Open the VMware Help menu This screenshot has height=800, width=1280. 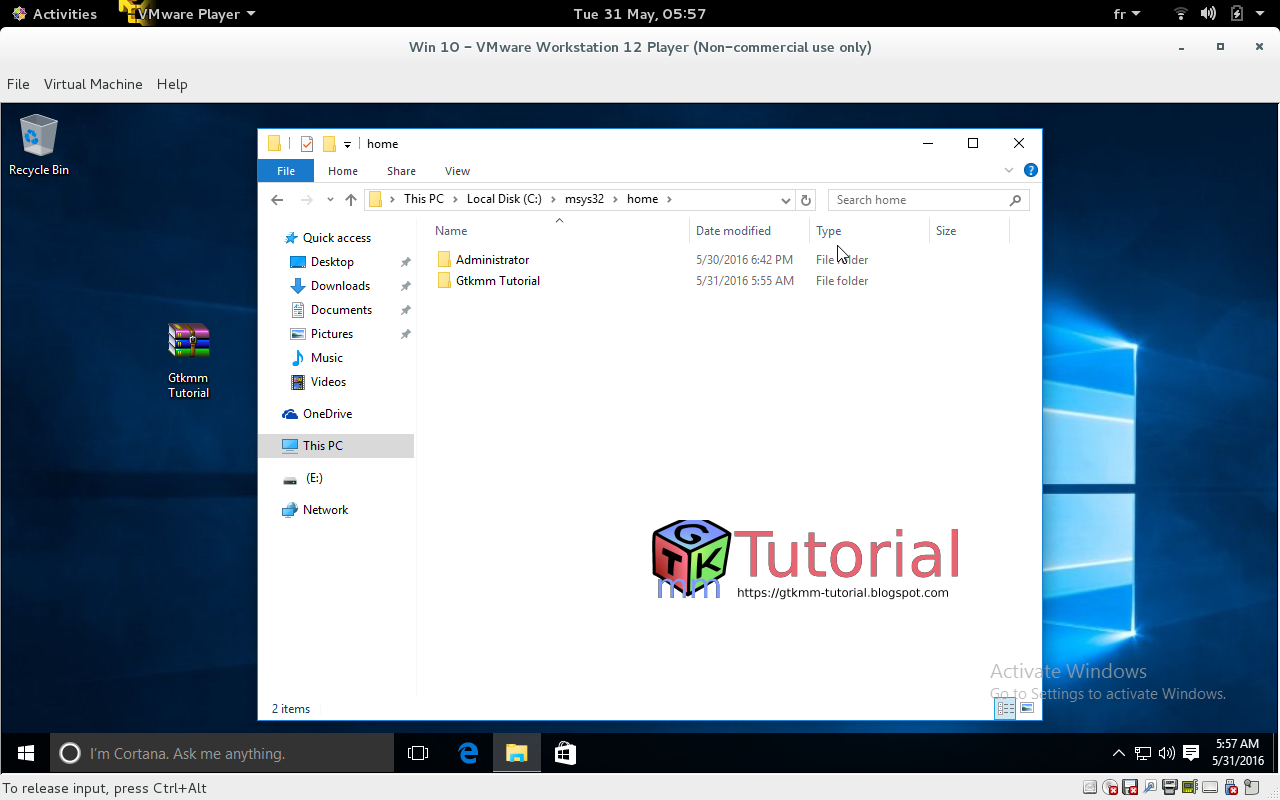click(x=172, y=84)
